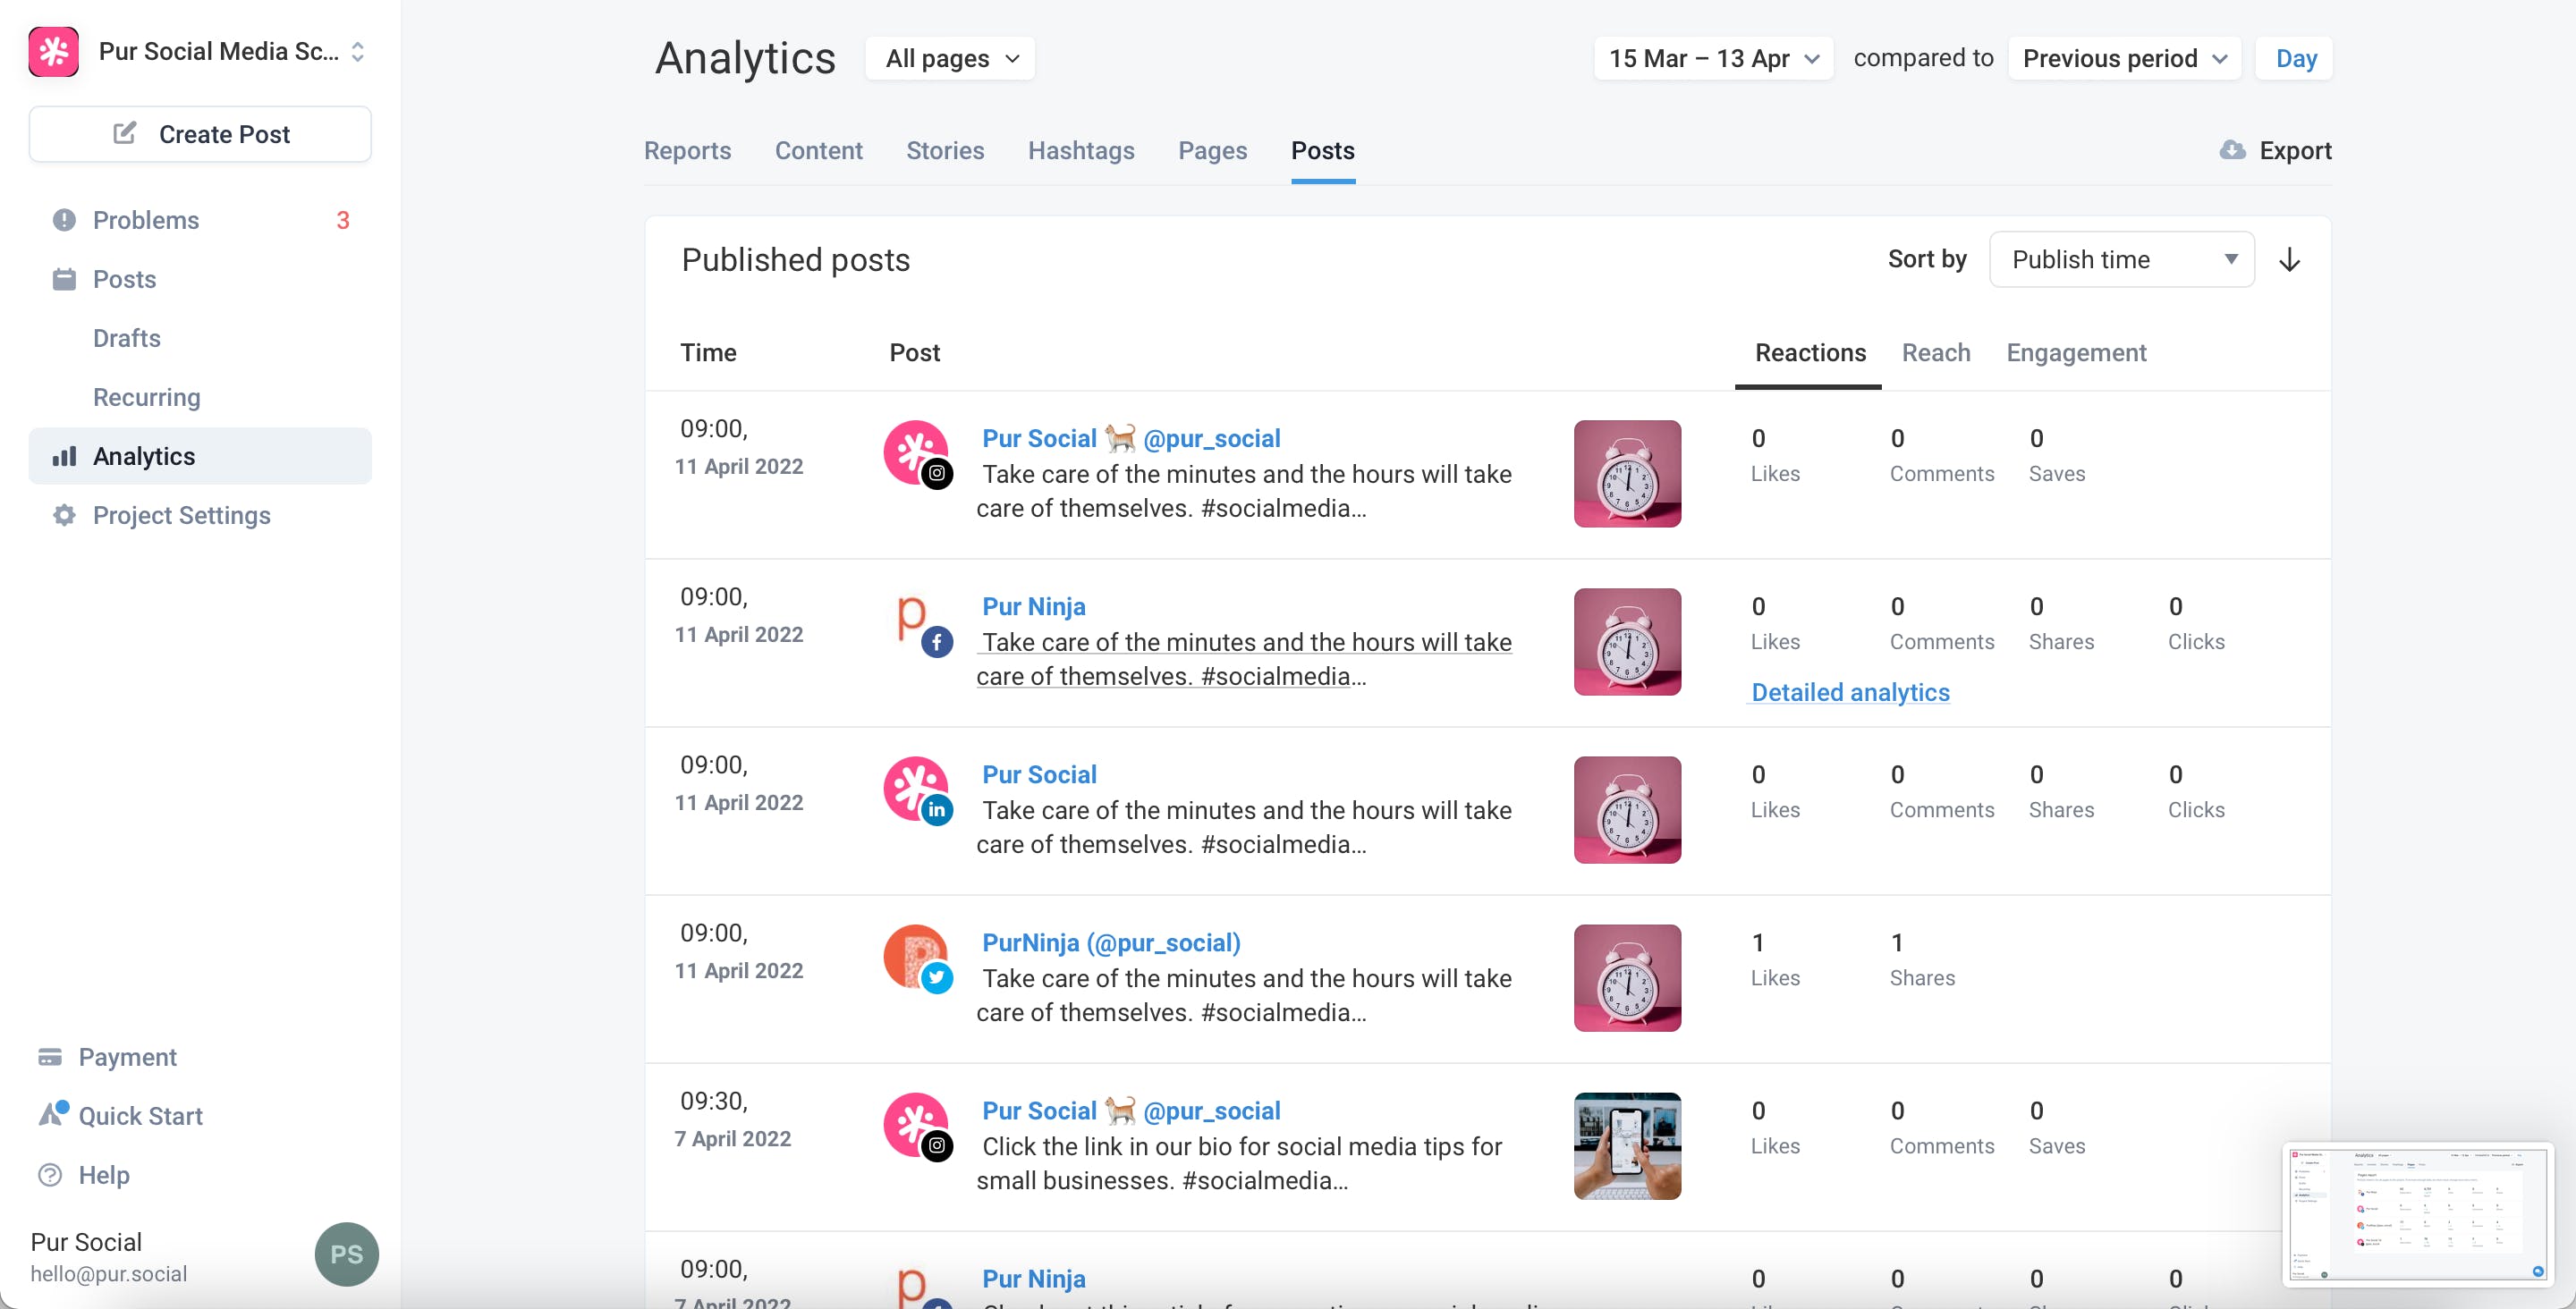Select the Engagement column tab
Viewport: 2576px width, 1309px height.
2076,353
